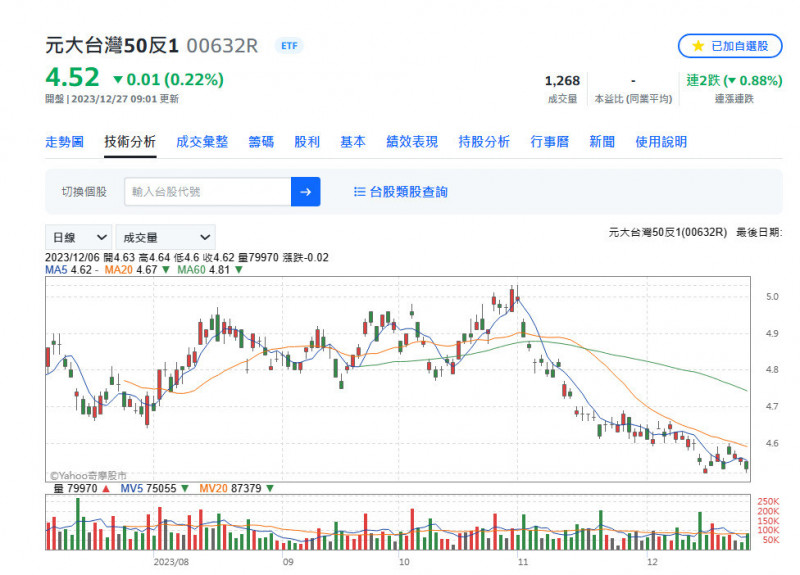This screenshot has height=575, width=800.
Task: Click the 切換個股 label
Action: 84,192
